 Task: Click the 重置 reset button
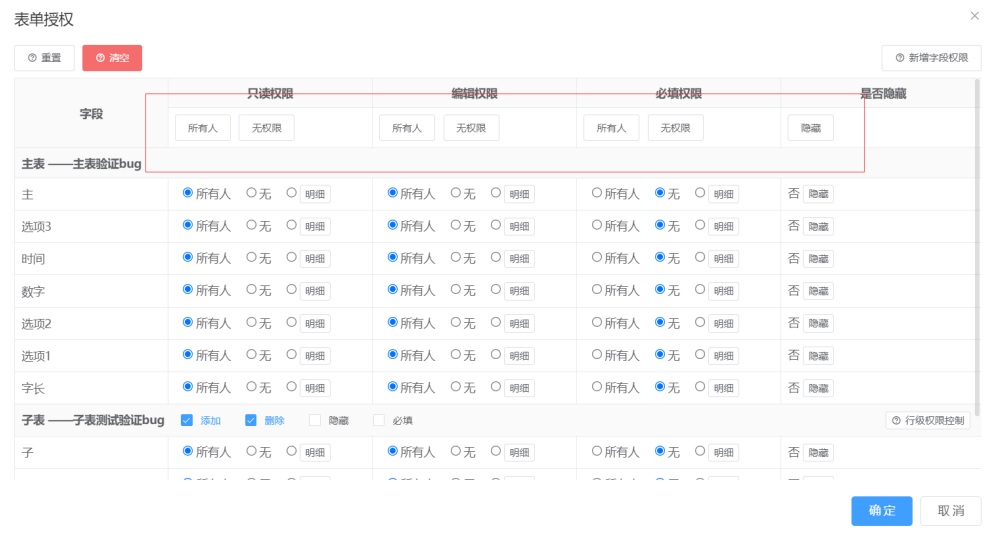[44, 58]
